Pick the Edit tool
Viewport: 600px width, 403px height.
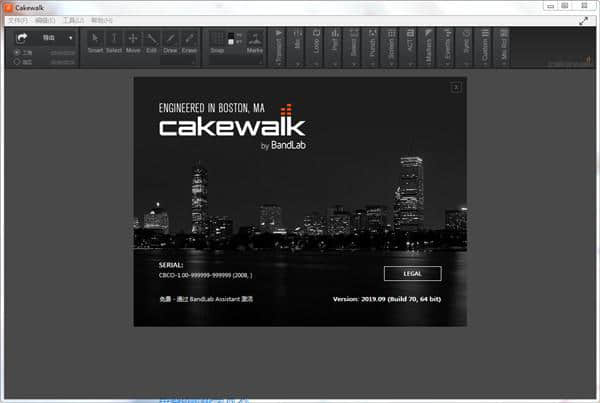pos(152,40)
